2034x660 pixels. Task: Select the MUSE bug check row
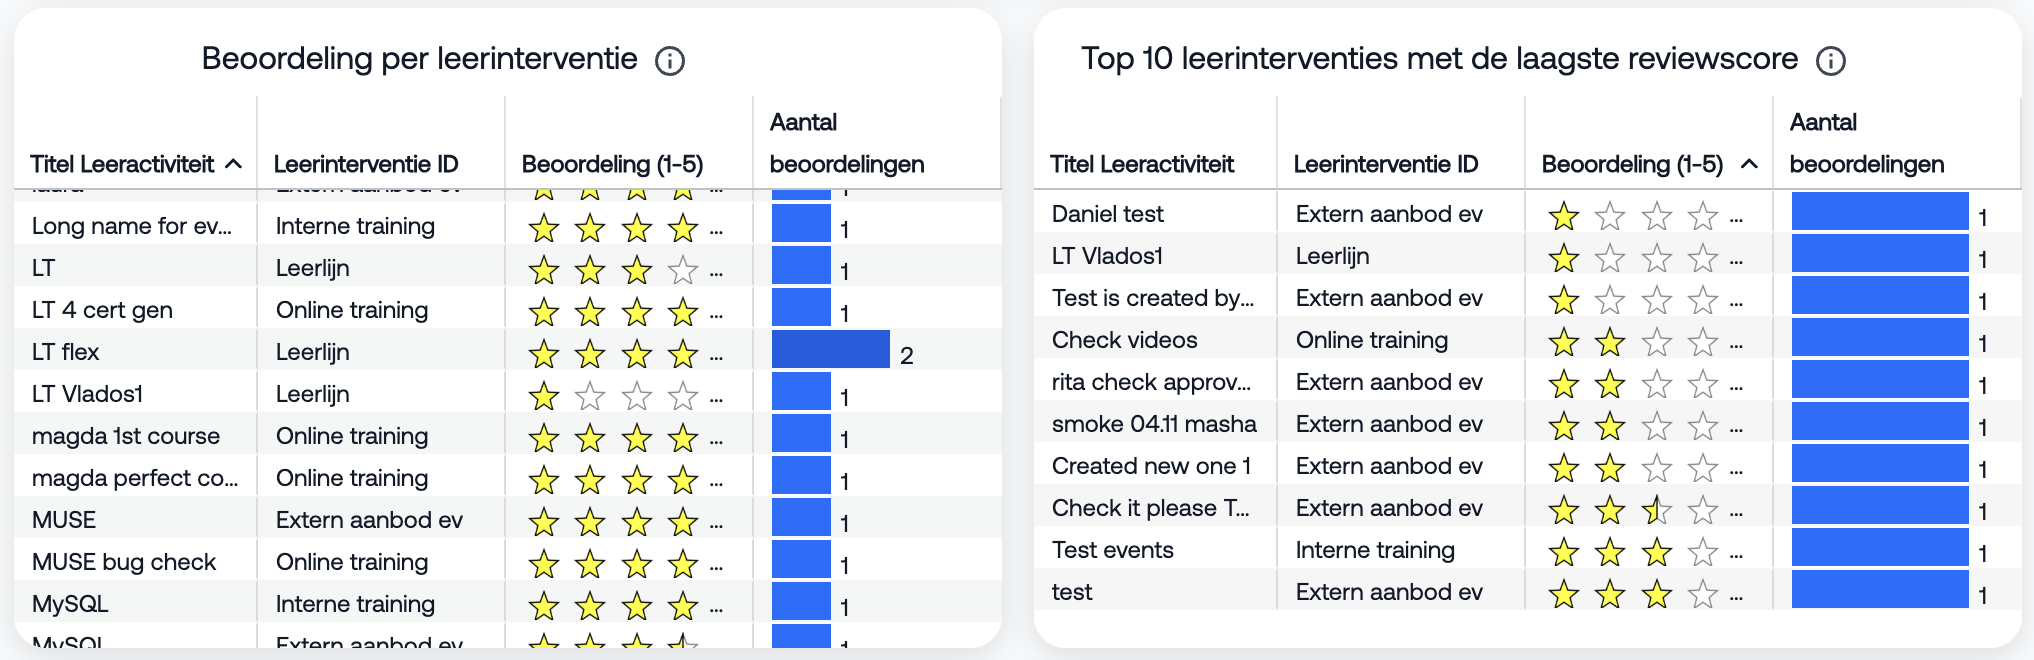coord(124,562)
